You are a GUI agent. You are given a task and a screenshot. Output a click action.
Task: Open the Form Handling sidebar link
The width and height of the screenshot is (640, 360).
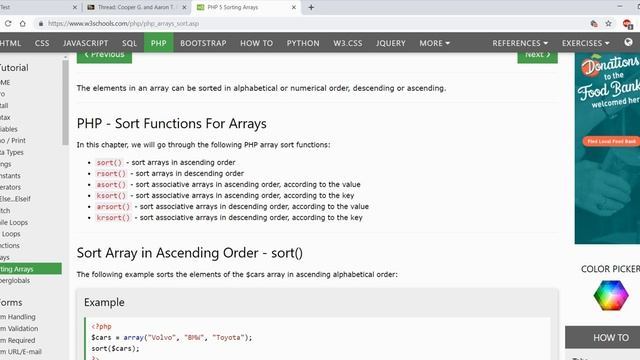pos(18,317)
